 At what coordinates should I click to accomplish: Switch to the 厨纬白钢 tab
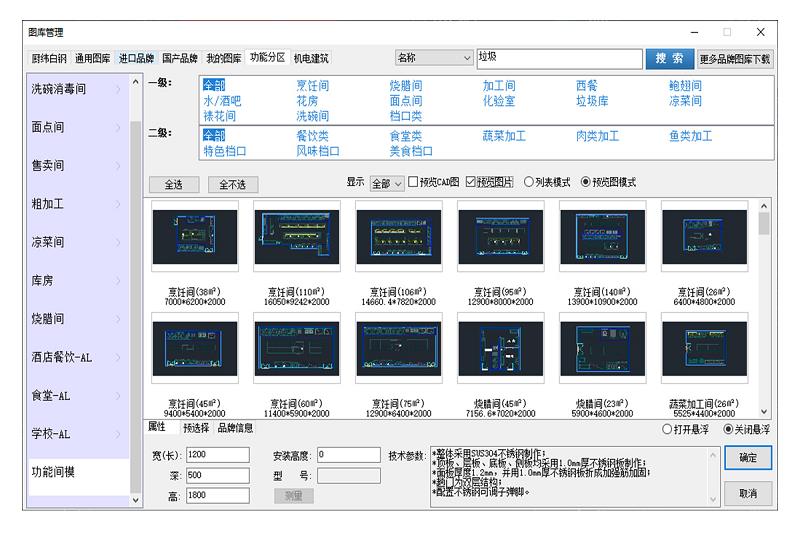tap(49, 59)
